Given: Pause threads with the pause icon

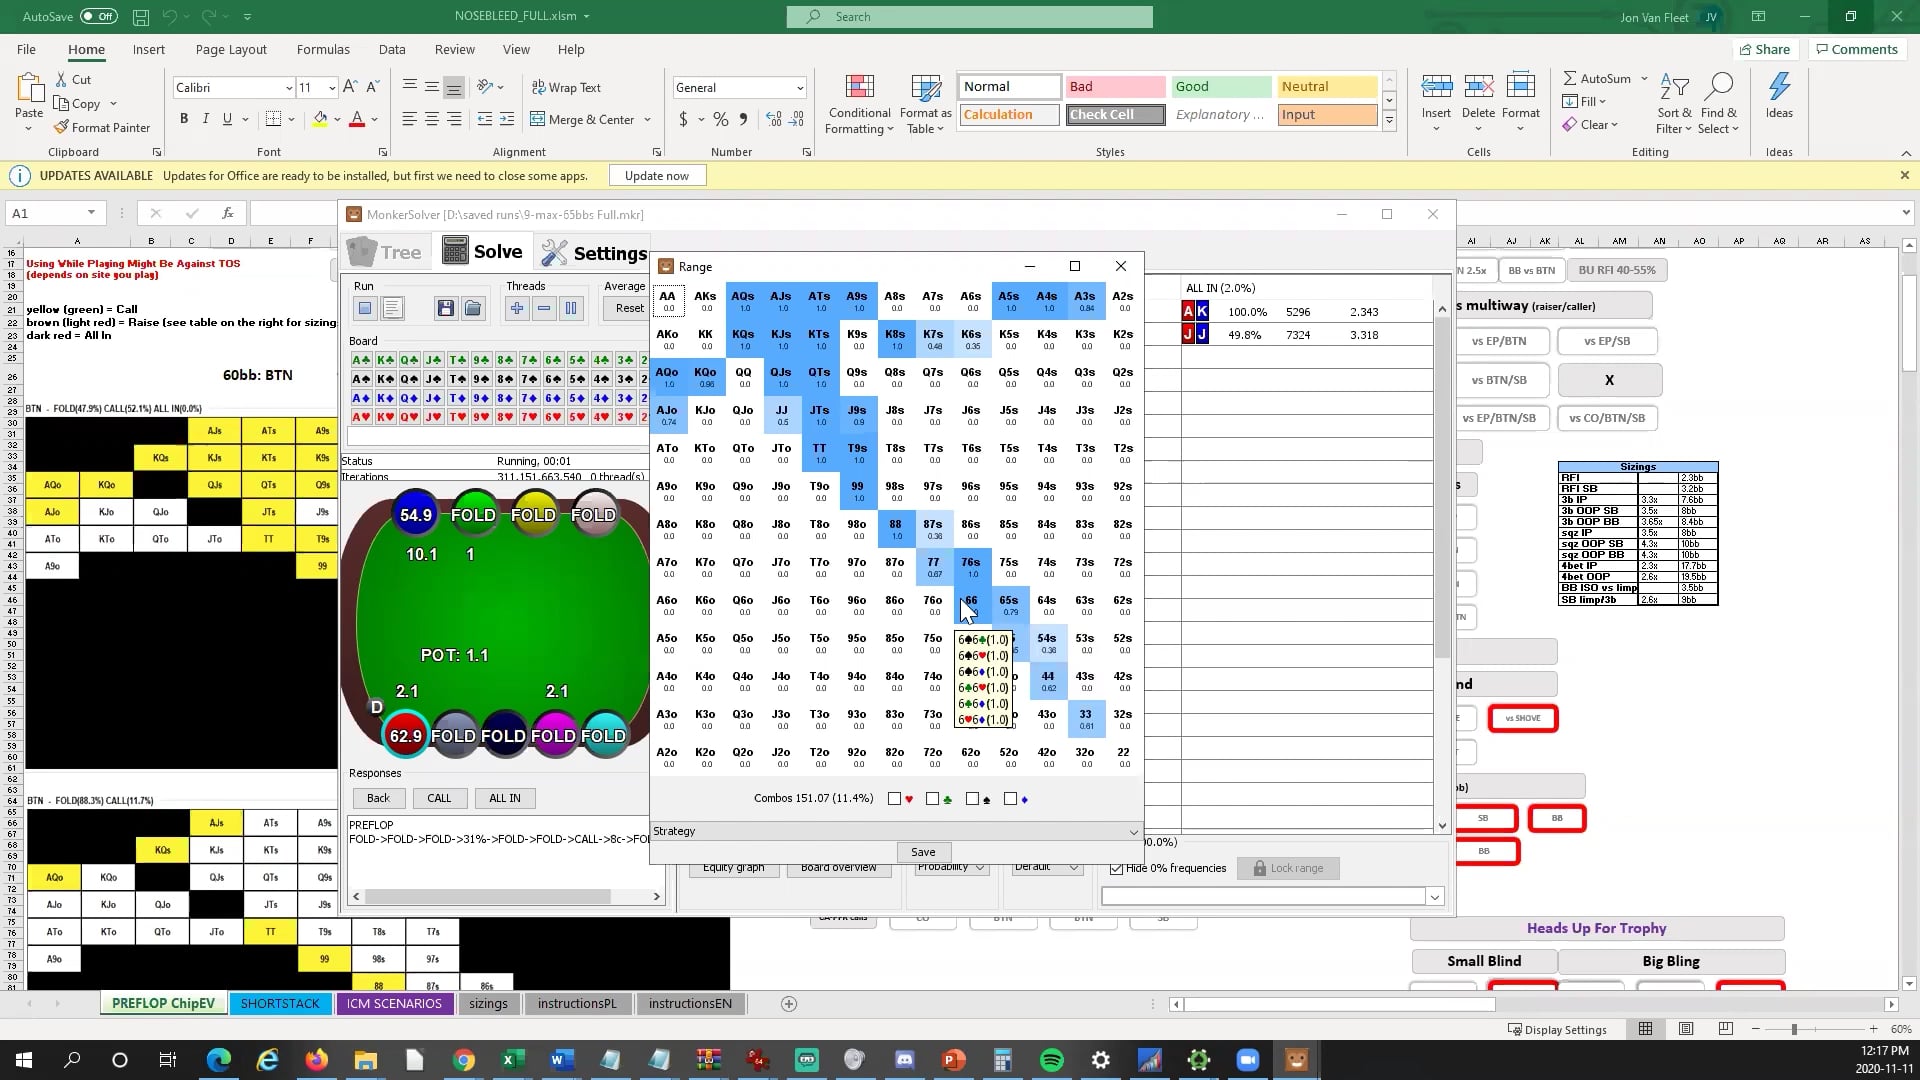Looking at the screenshot, I should (571, 308).
